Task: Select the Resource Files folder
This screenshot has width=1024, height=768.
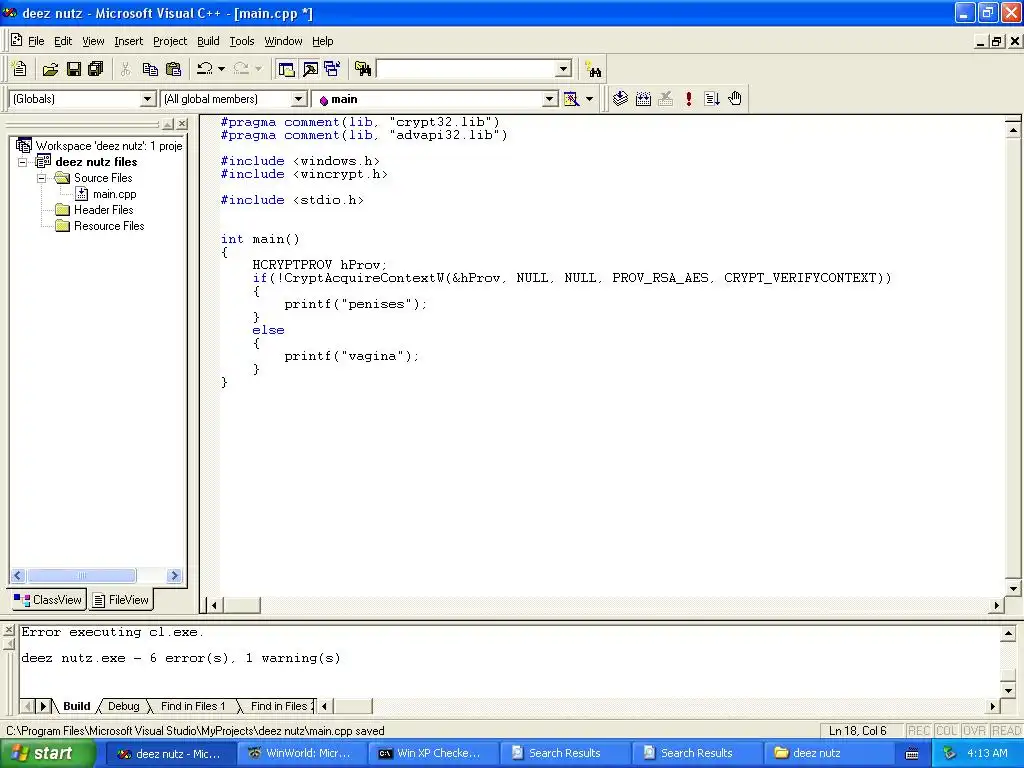Action: click(108, 226)
